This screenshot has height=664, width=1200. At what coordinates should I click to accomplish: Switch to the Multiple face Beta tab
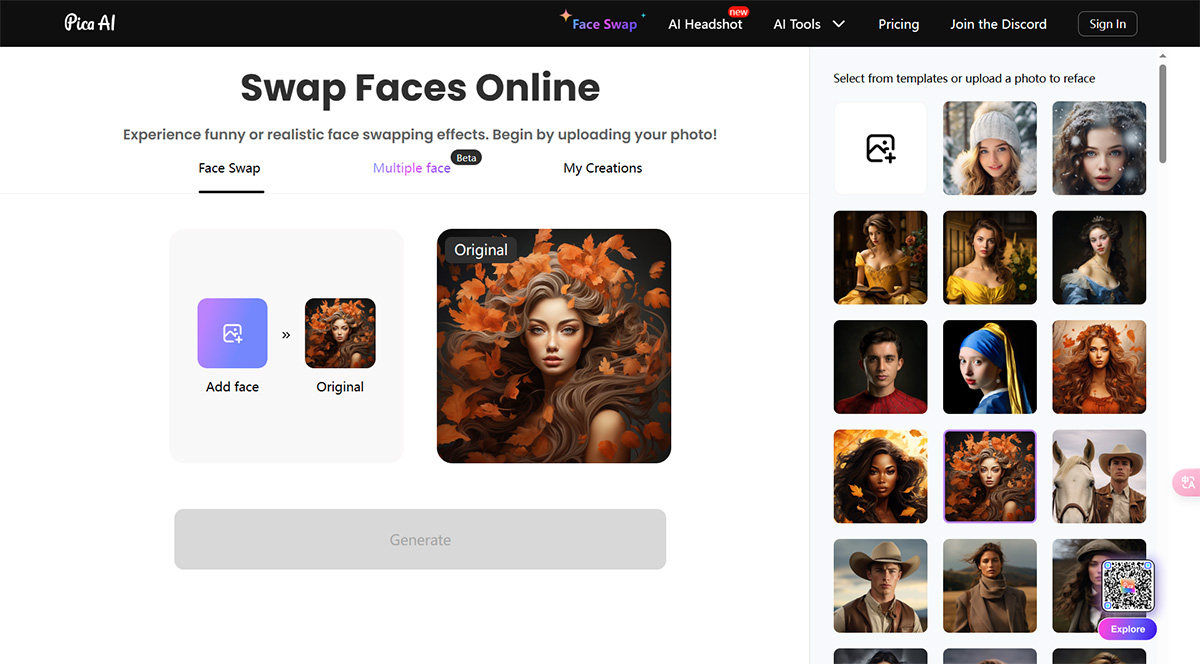click(x=411, y=167)
